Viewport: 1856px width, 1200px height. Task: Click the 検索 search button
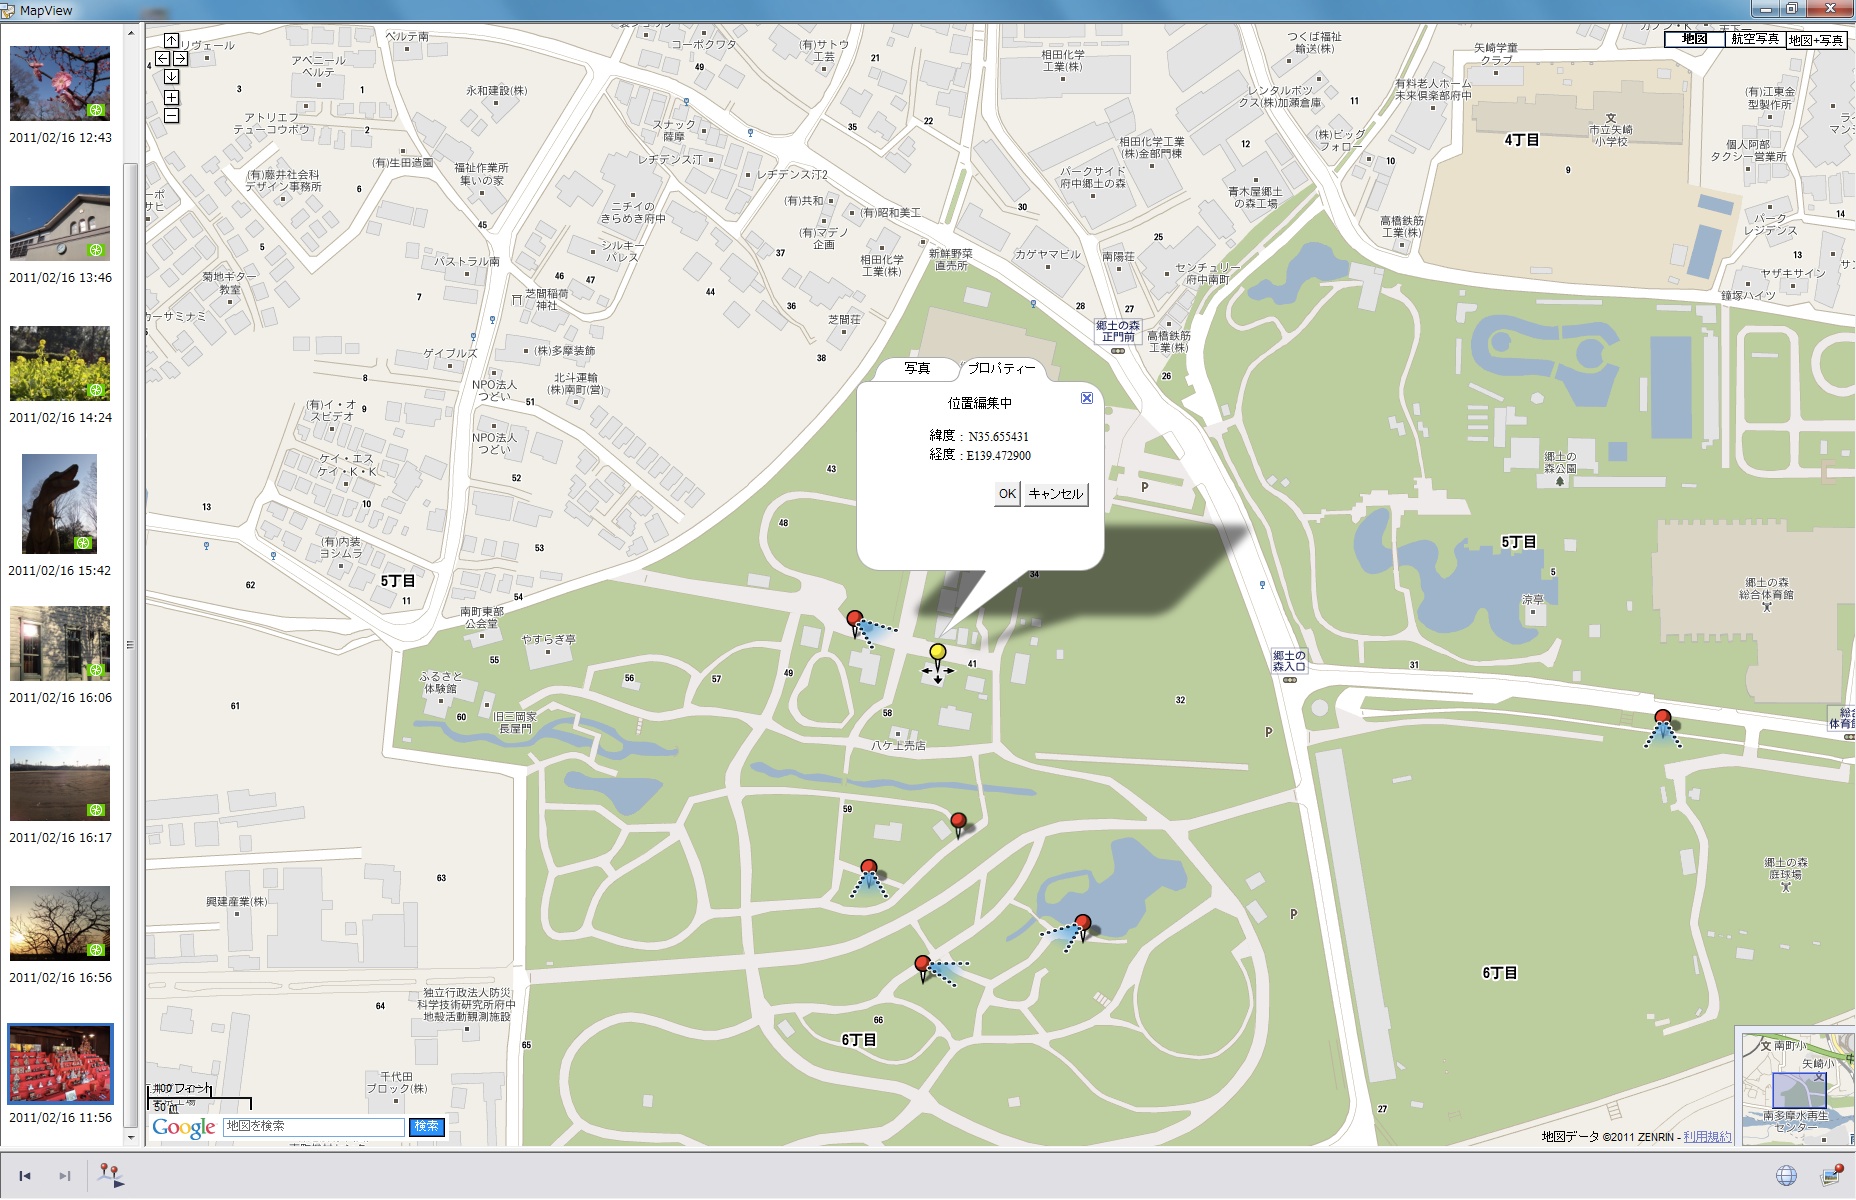pos(427,1127)
